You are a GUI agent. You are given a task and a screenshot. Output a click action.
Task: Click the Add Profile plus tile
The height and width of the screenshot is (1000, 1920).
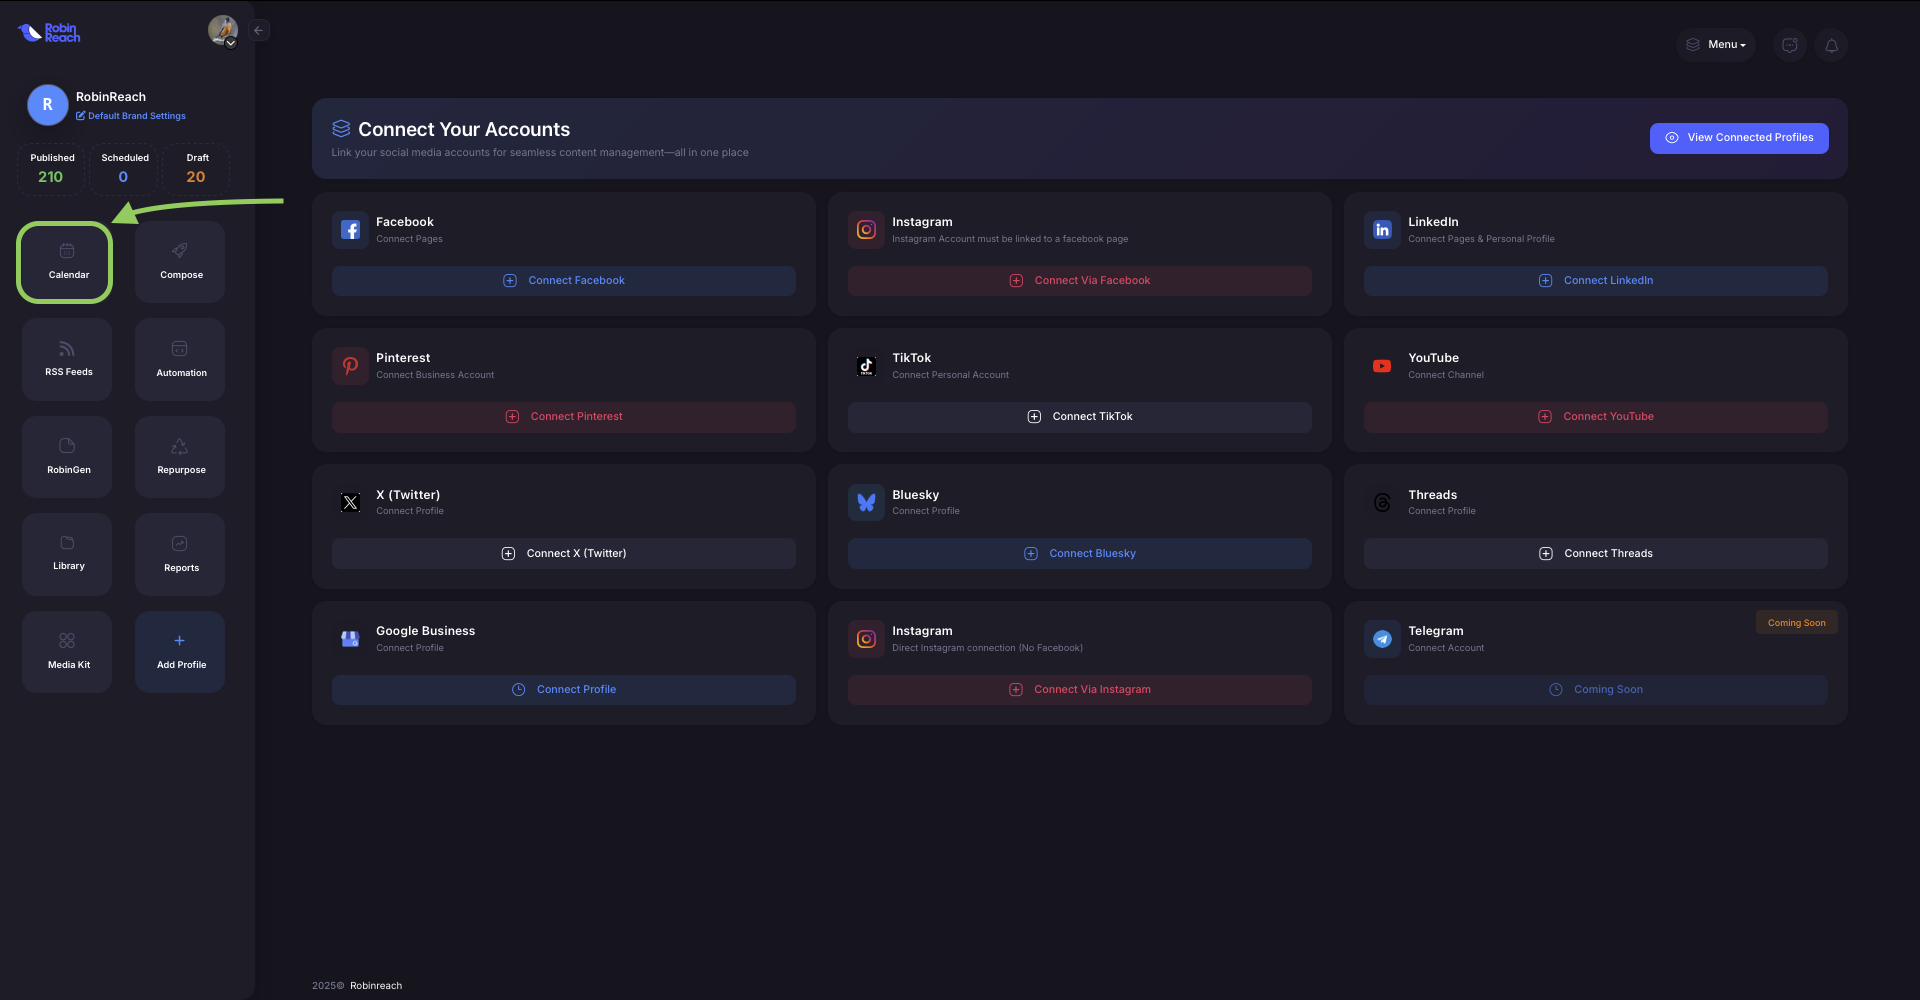(180, 652)
